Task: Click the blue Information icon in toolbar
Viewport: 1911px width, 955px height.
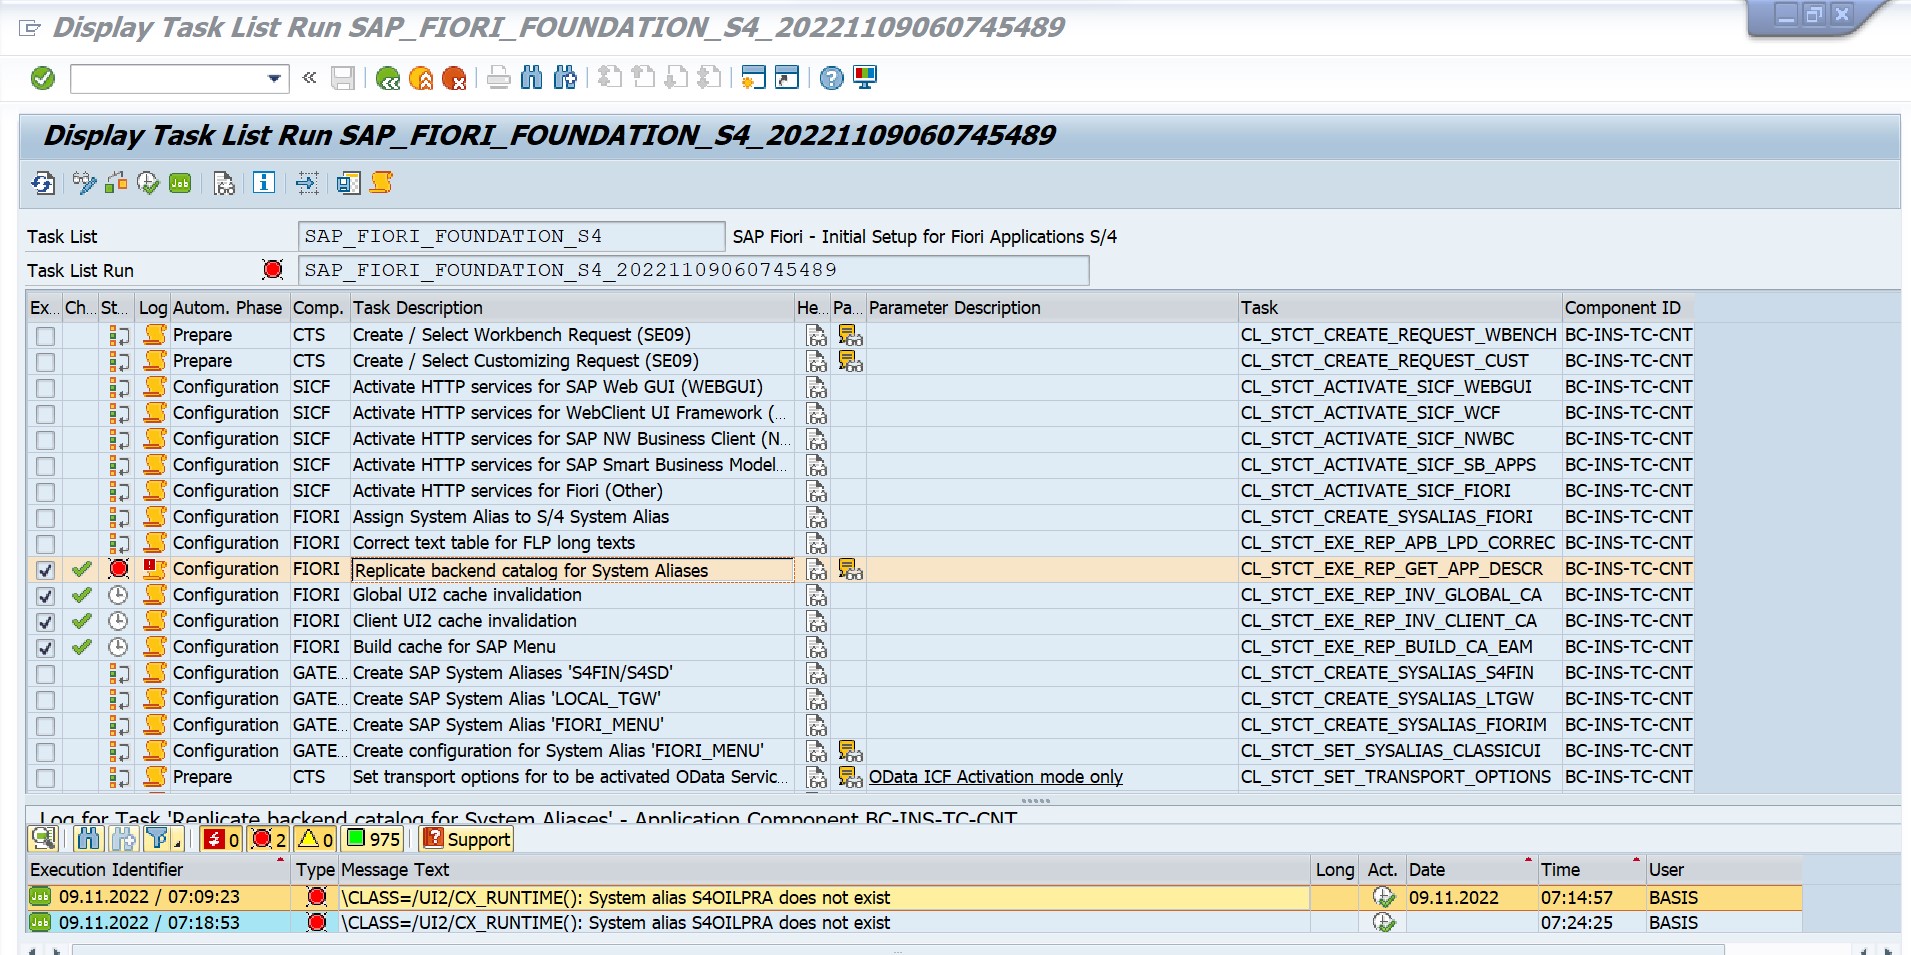Action: pyautogui.click(x=264, y=182)
